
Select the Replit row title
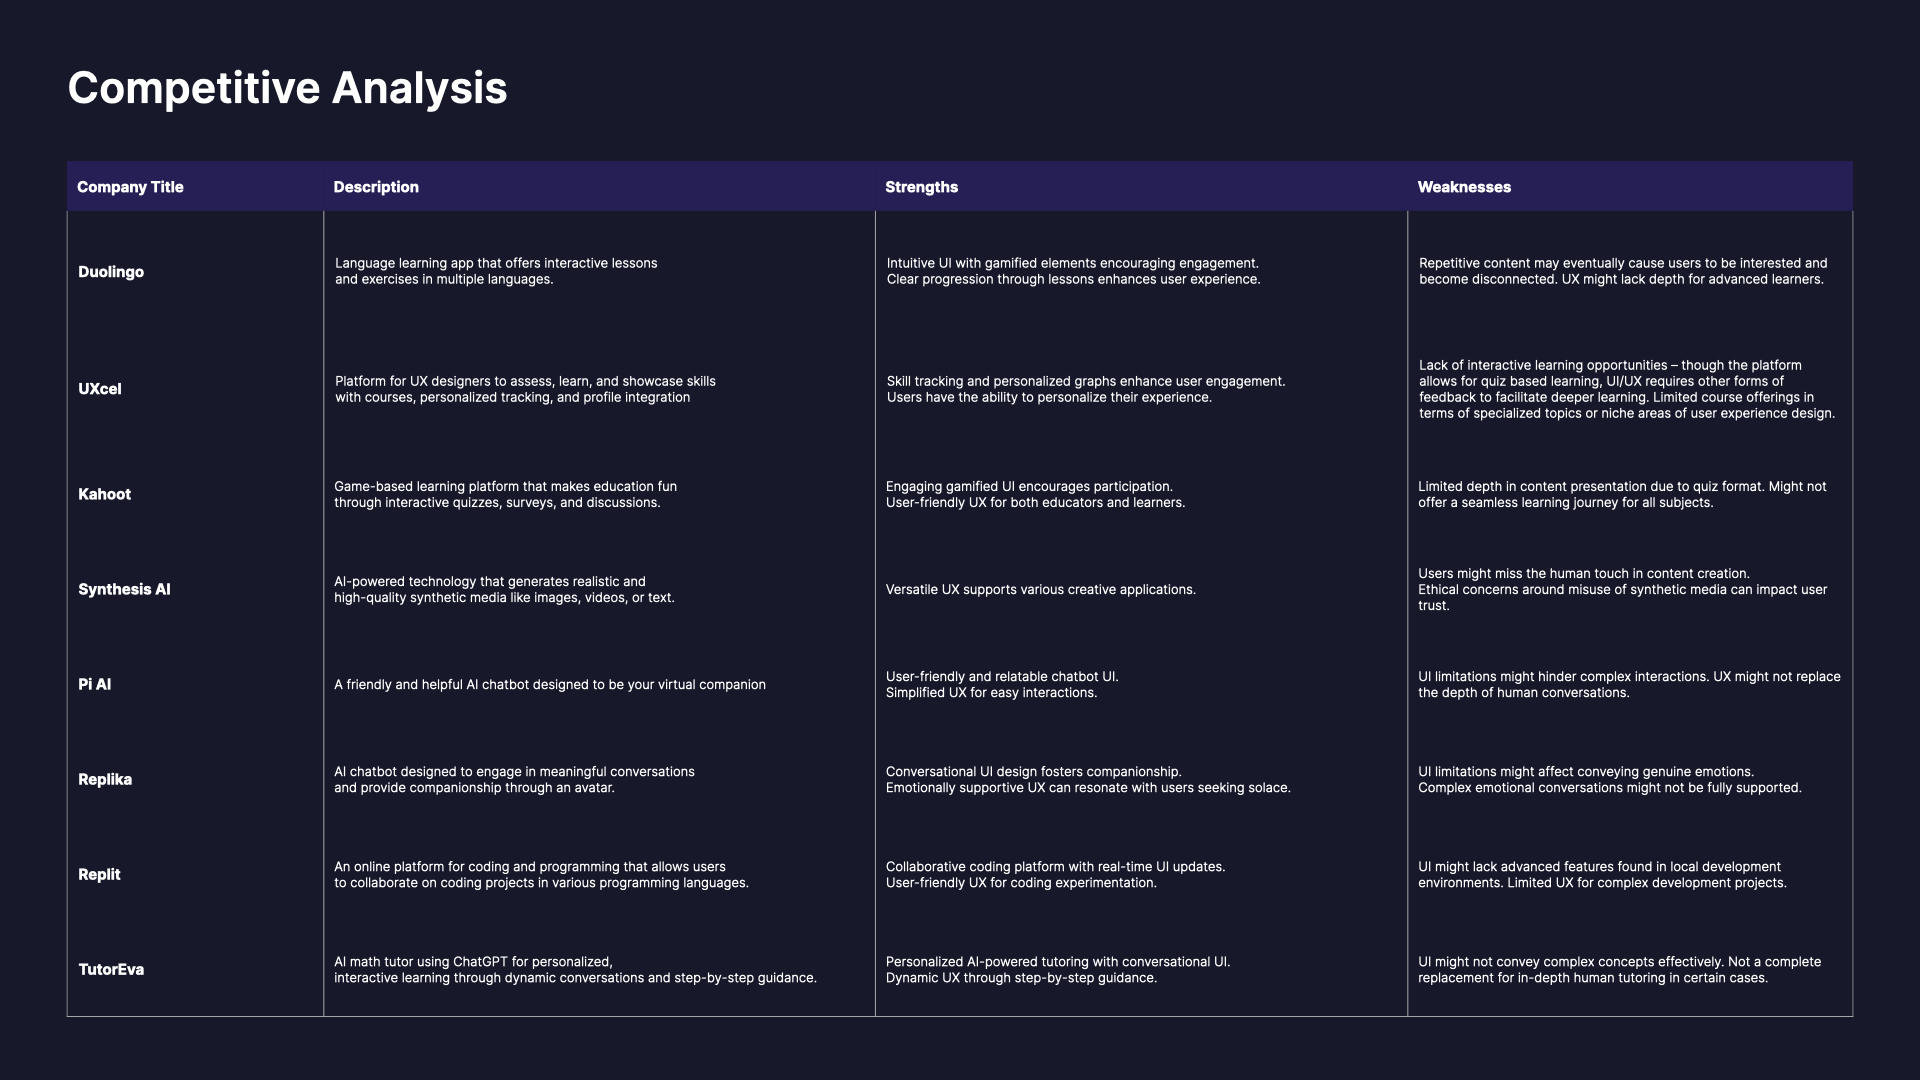pyautogui.click(x=99, y=874)
